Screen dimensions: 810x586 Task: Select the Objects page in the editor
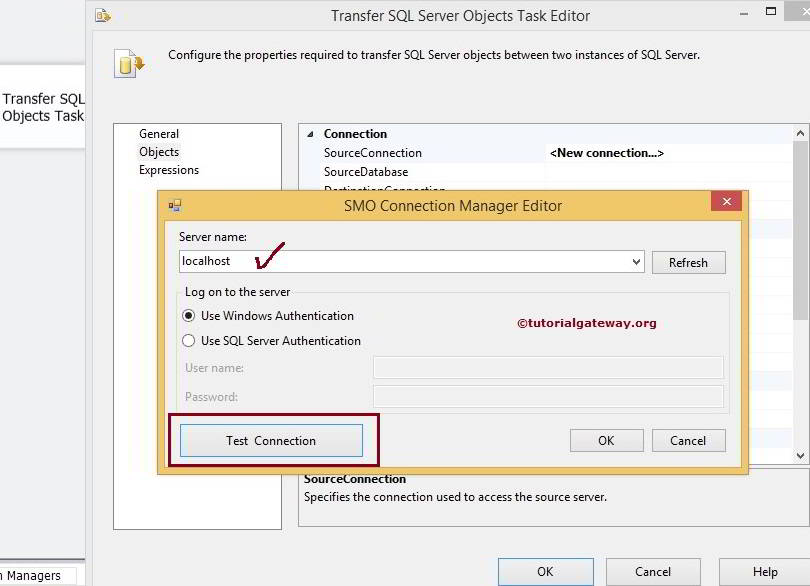click(x=160, y=151)
